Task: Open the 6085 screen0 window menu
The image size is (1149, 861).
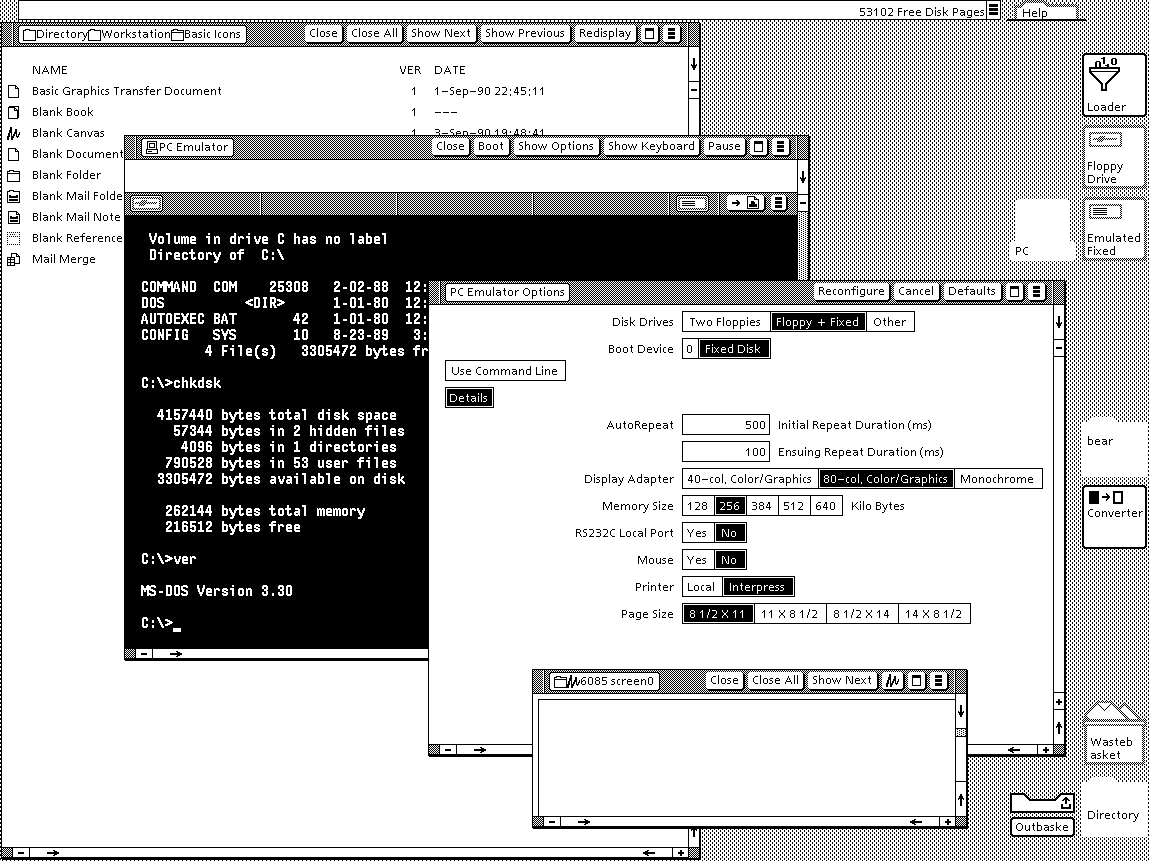Action: [x=938, y=680]
